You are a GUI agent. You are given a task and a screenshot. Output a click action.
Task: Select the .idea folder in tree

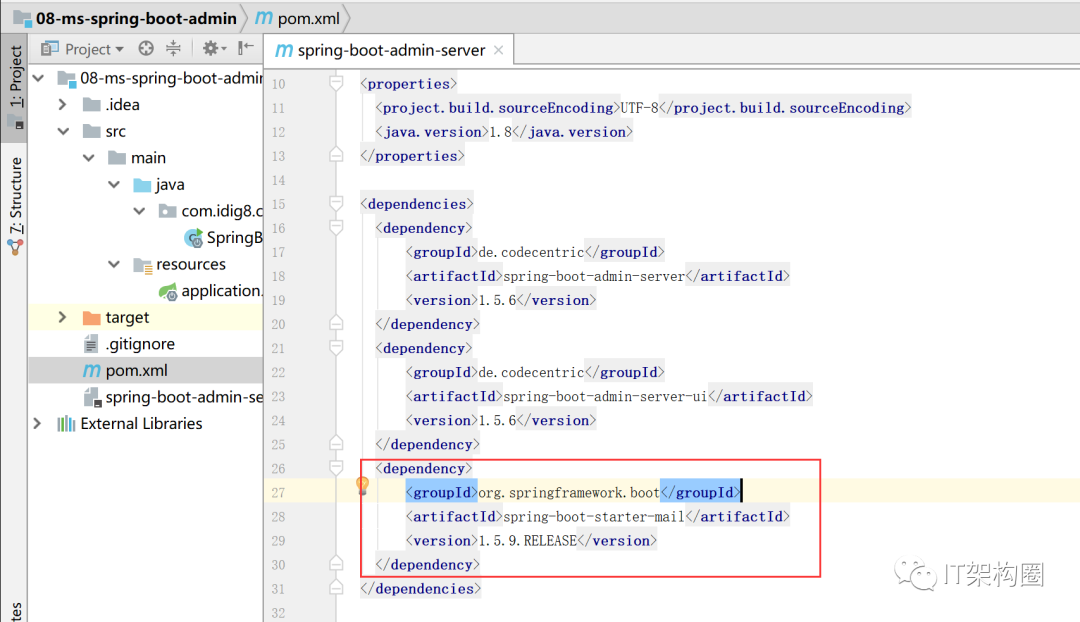pos(123,105)
